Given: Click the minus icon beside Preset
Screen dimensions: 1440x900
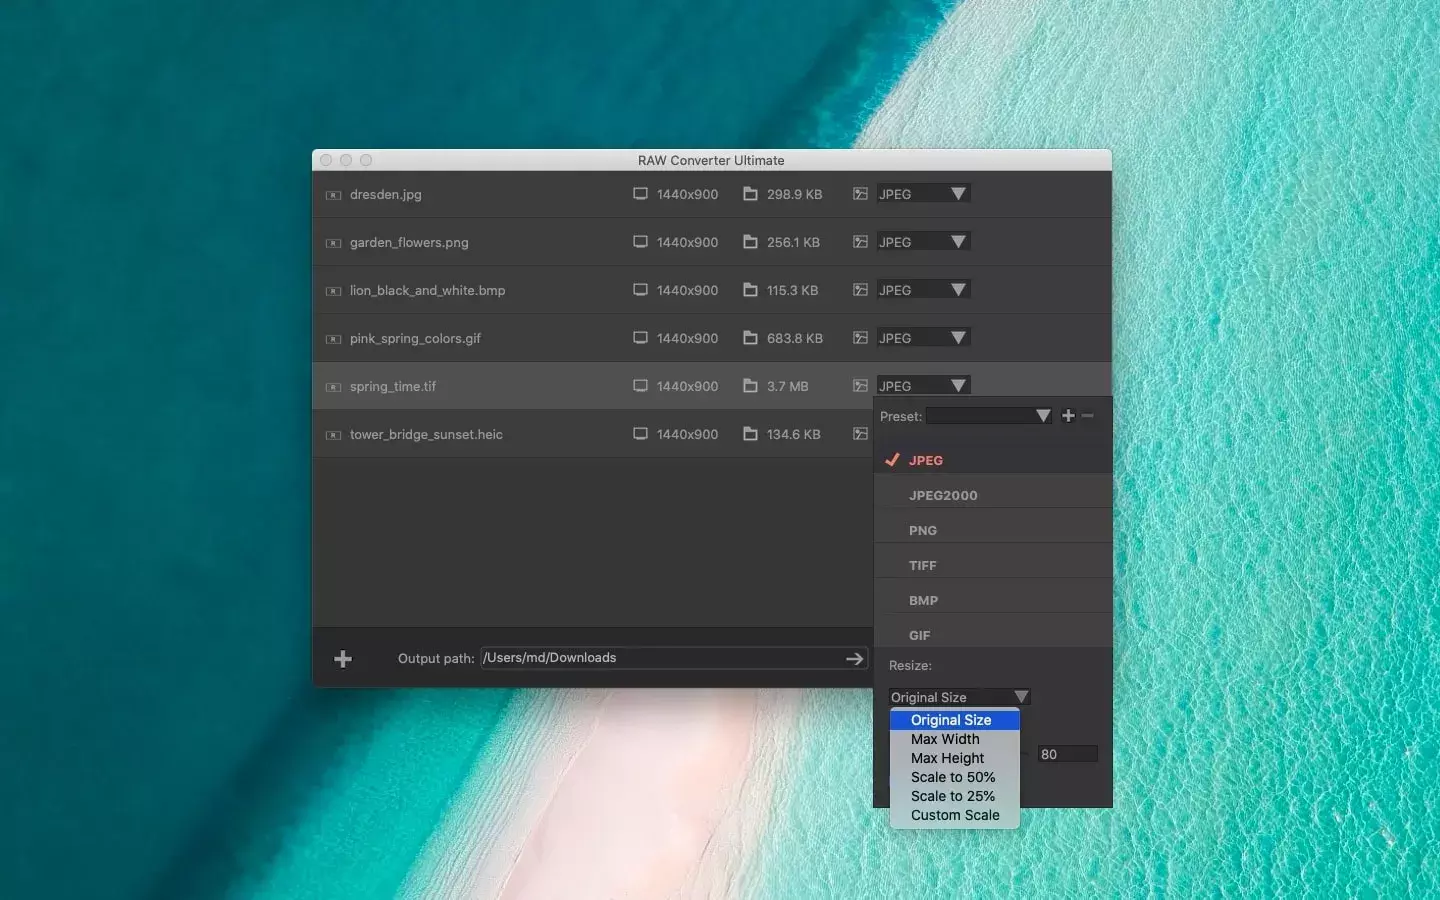Looking at the screenshot, I should point(1088,416).
